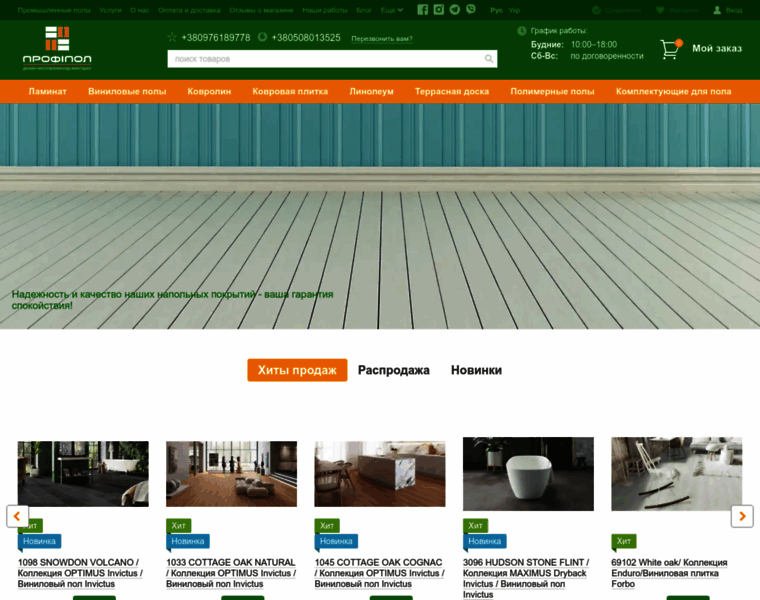The height and width of the screenshot is (600, 760).
Task: Open the Ламинат category
Action: (x=48, y=92)
